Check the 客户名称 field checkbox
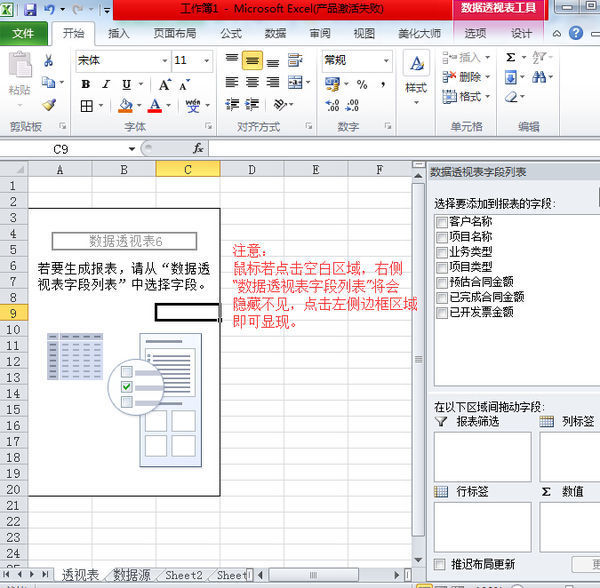The image size is (600, 588). (x=441, y=222)
